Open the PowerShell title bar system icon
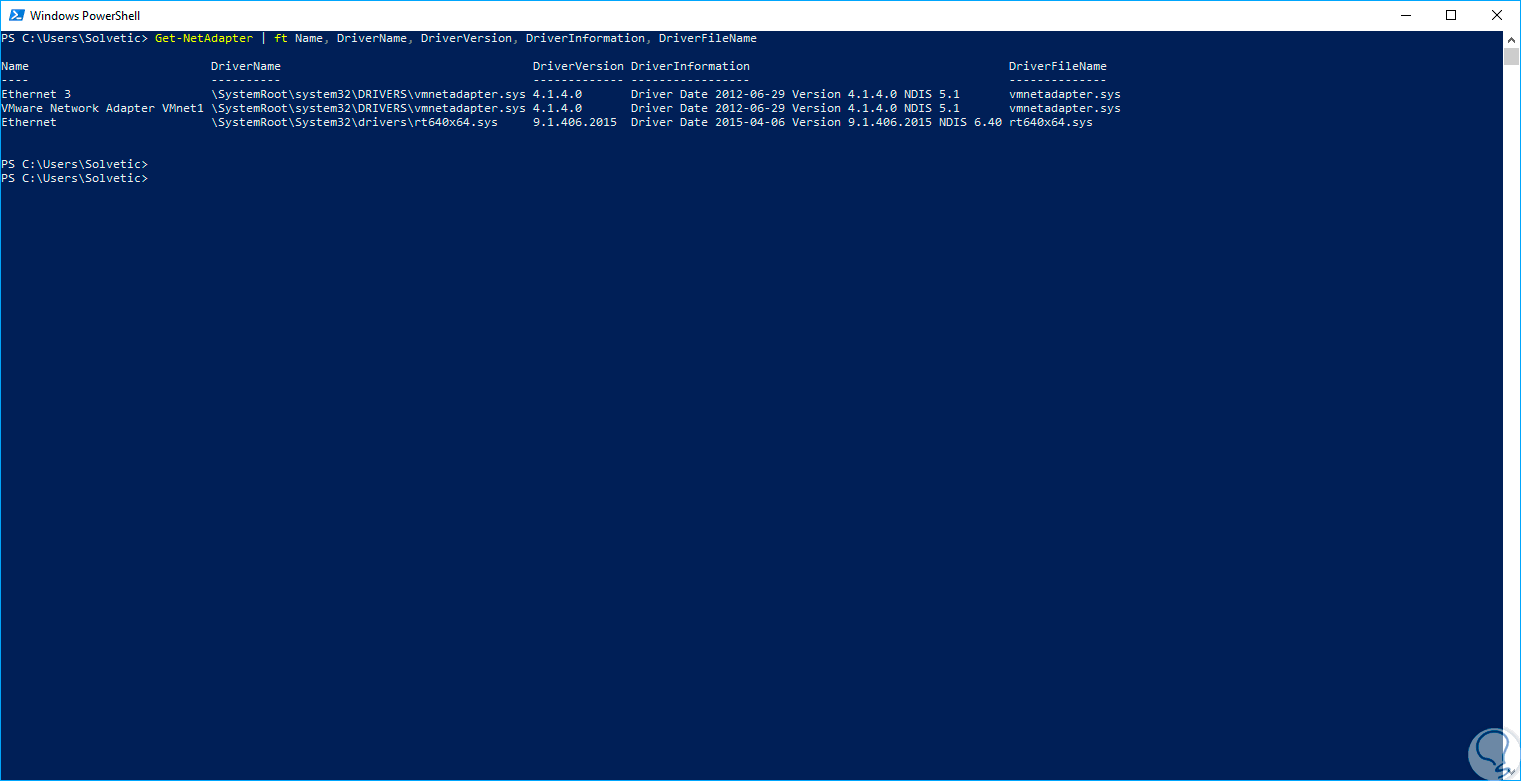The height and width of the screenshot is (781, 1521). 15,15
